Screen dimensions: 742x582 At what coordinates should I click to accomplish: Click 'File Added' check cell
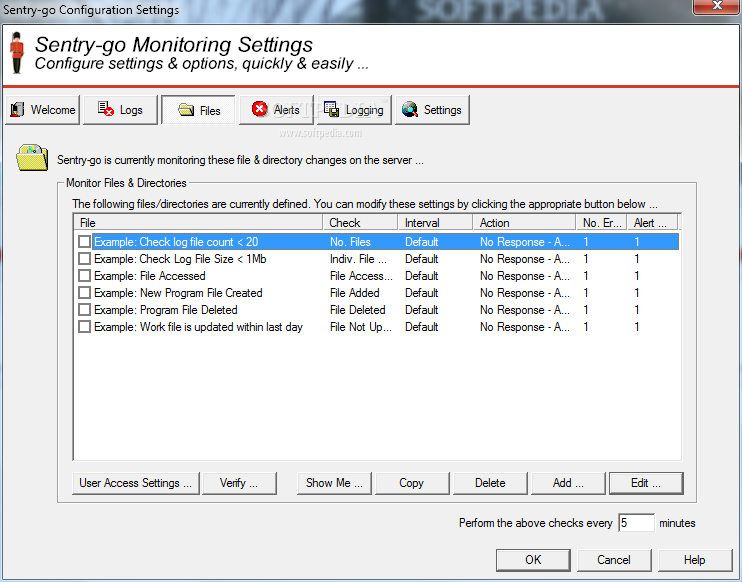coord(354,293)
